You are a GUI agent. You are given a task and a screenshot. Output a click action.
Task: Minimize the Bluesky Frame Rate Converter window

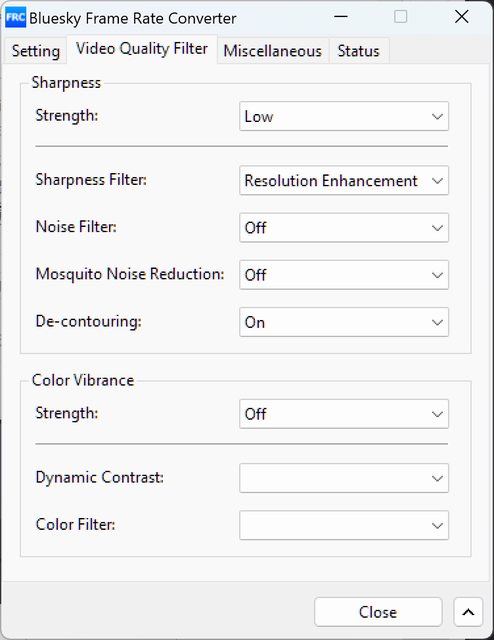(340, 17)
